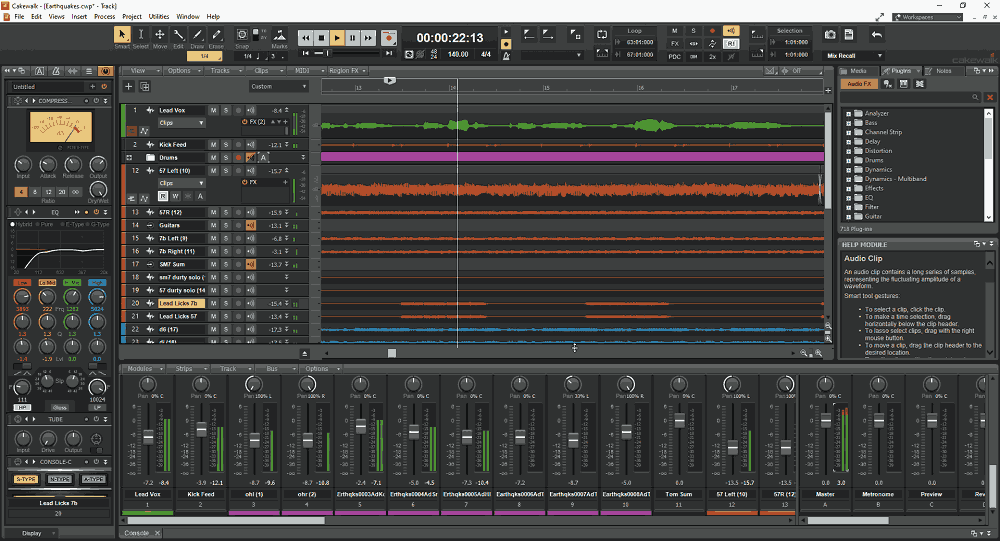Image resolution: width=1000 pixels, height=541 pixels.
Task: Toggle the Loop on/off icon
Action: 602,34
